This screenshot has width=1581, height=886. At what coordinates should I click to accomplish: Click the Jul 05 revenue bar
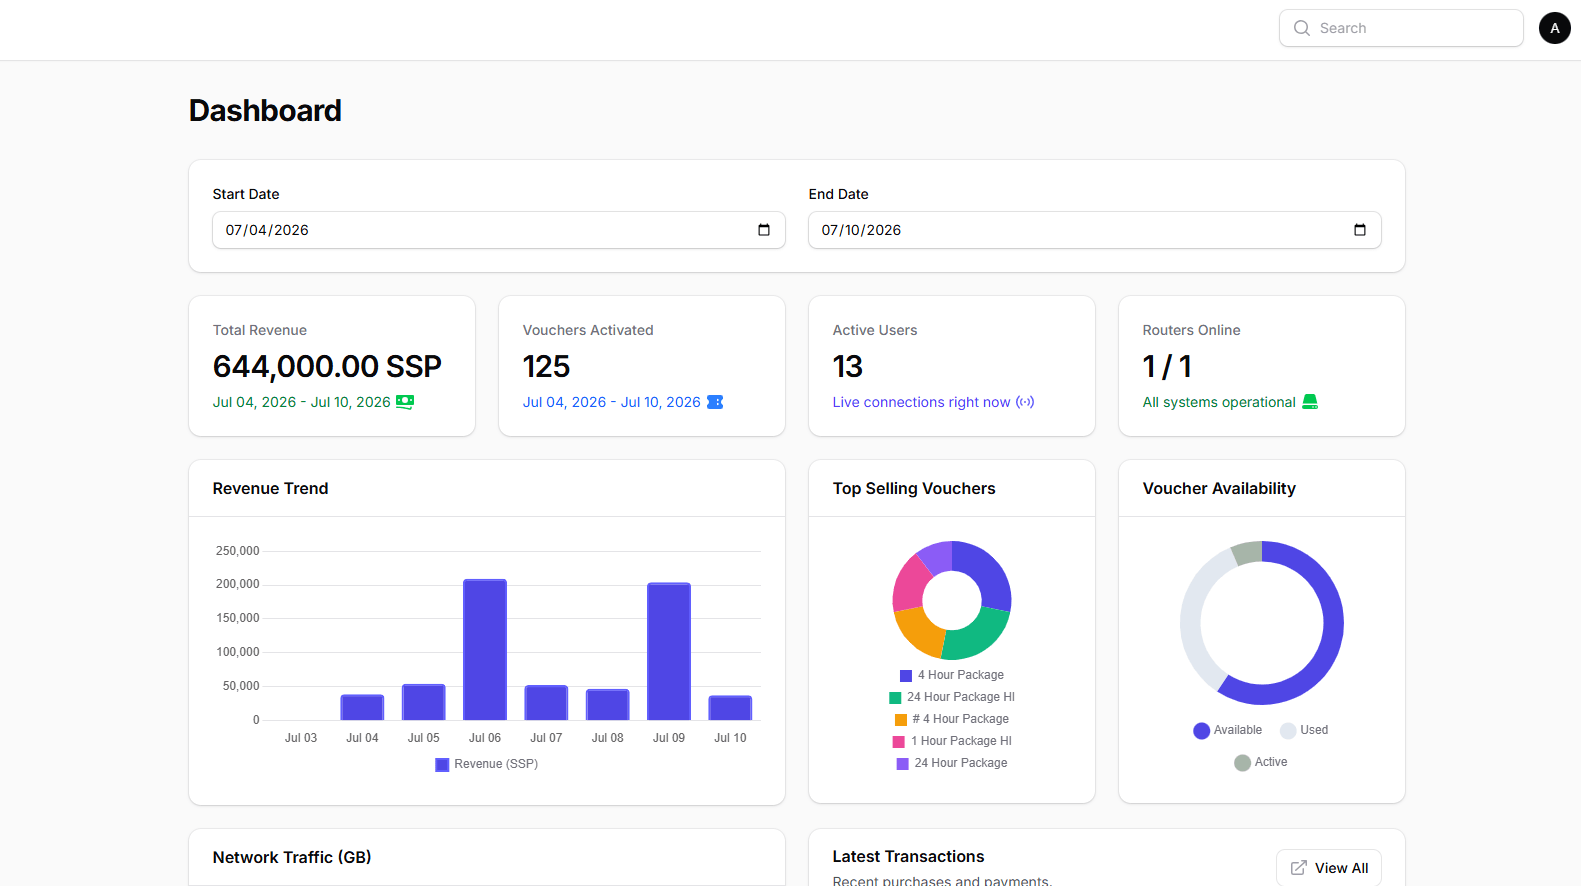pos(424,702)
